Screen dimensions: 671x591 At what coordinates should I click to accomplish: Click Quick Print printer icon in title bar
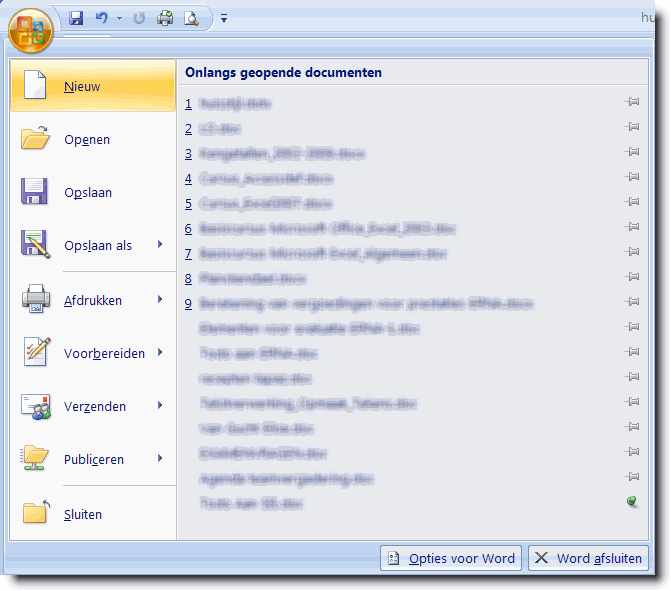(x=165, y=18)
